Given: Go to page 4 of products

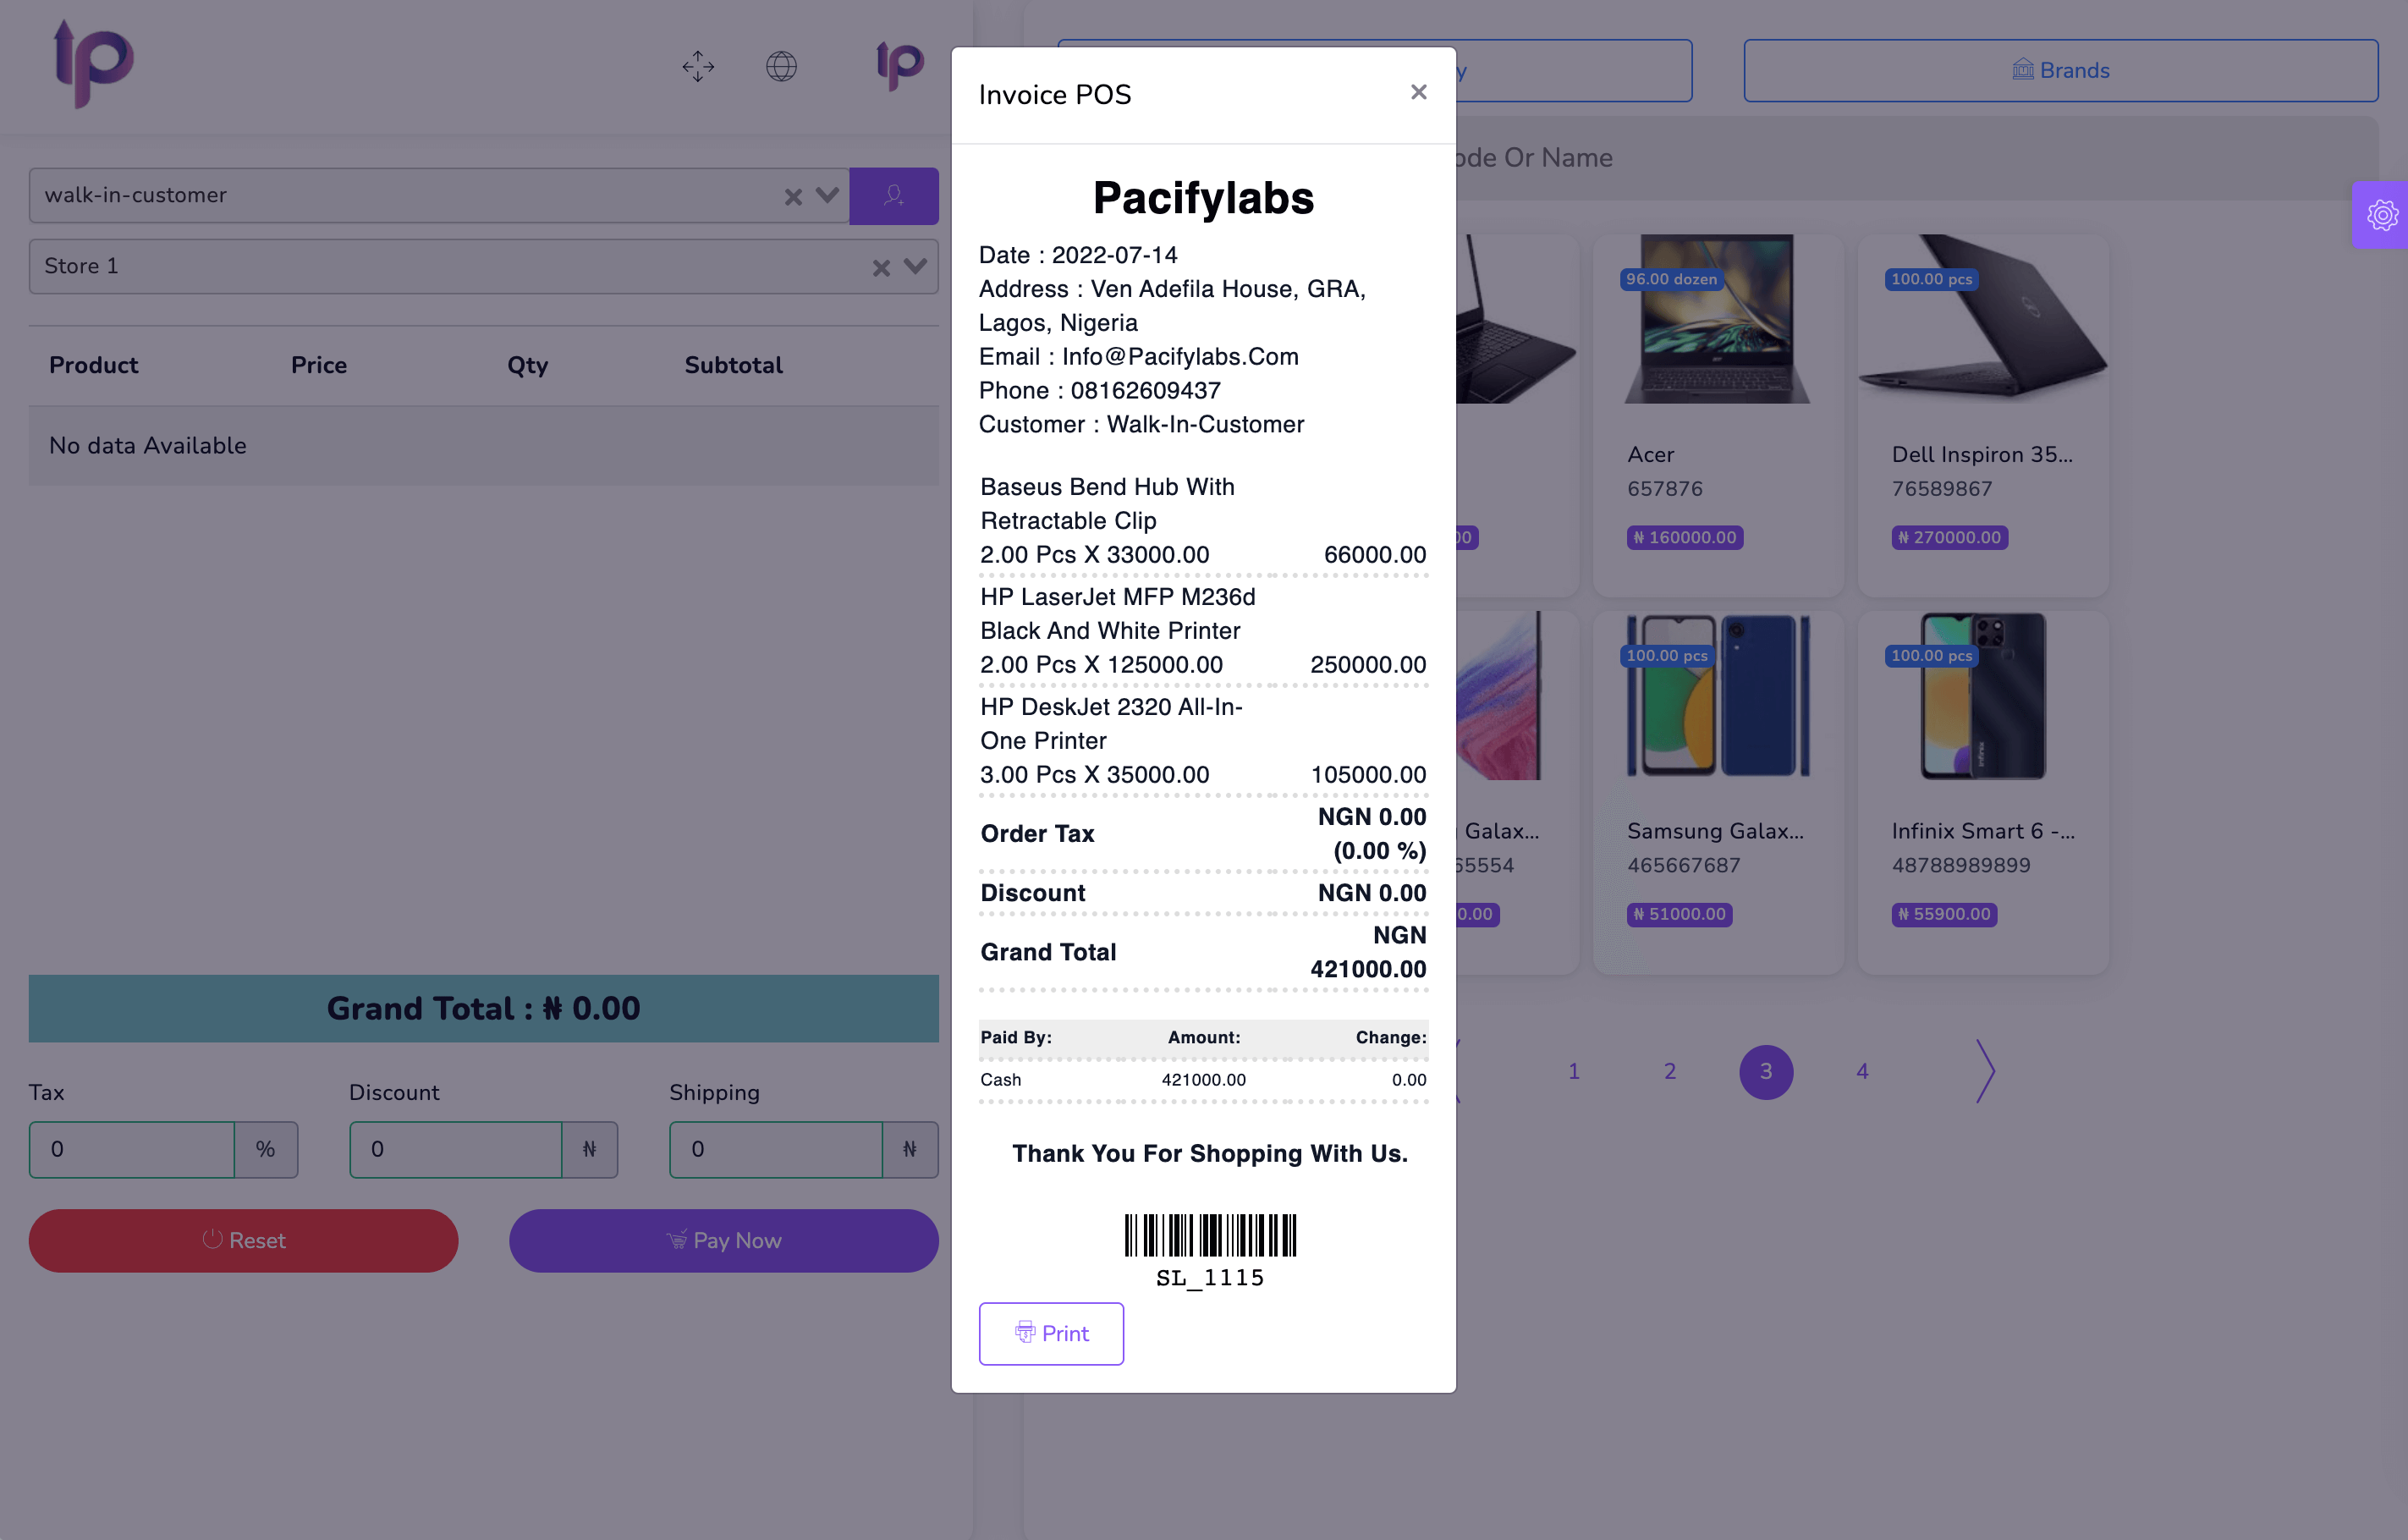Looking at the screenshot, I should pos(1862,1072).
